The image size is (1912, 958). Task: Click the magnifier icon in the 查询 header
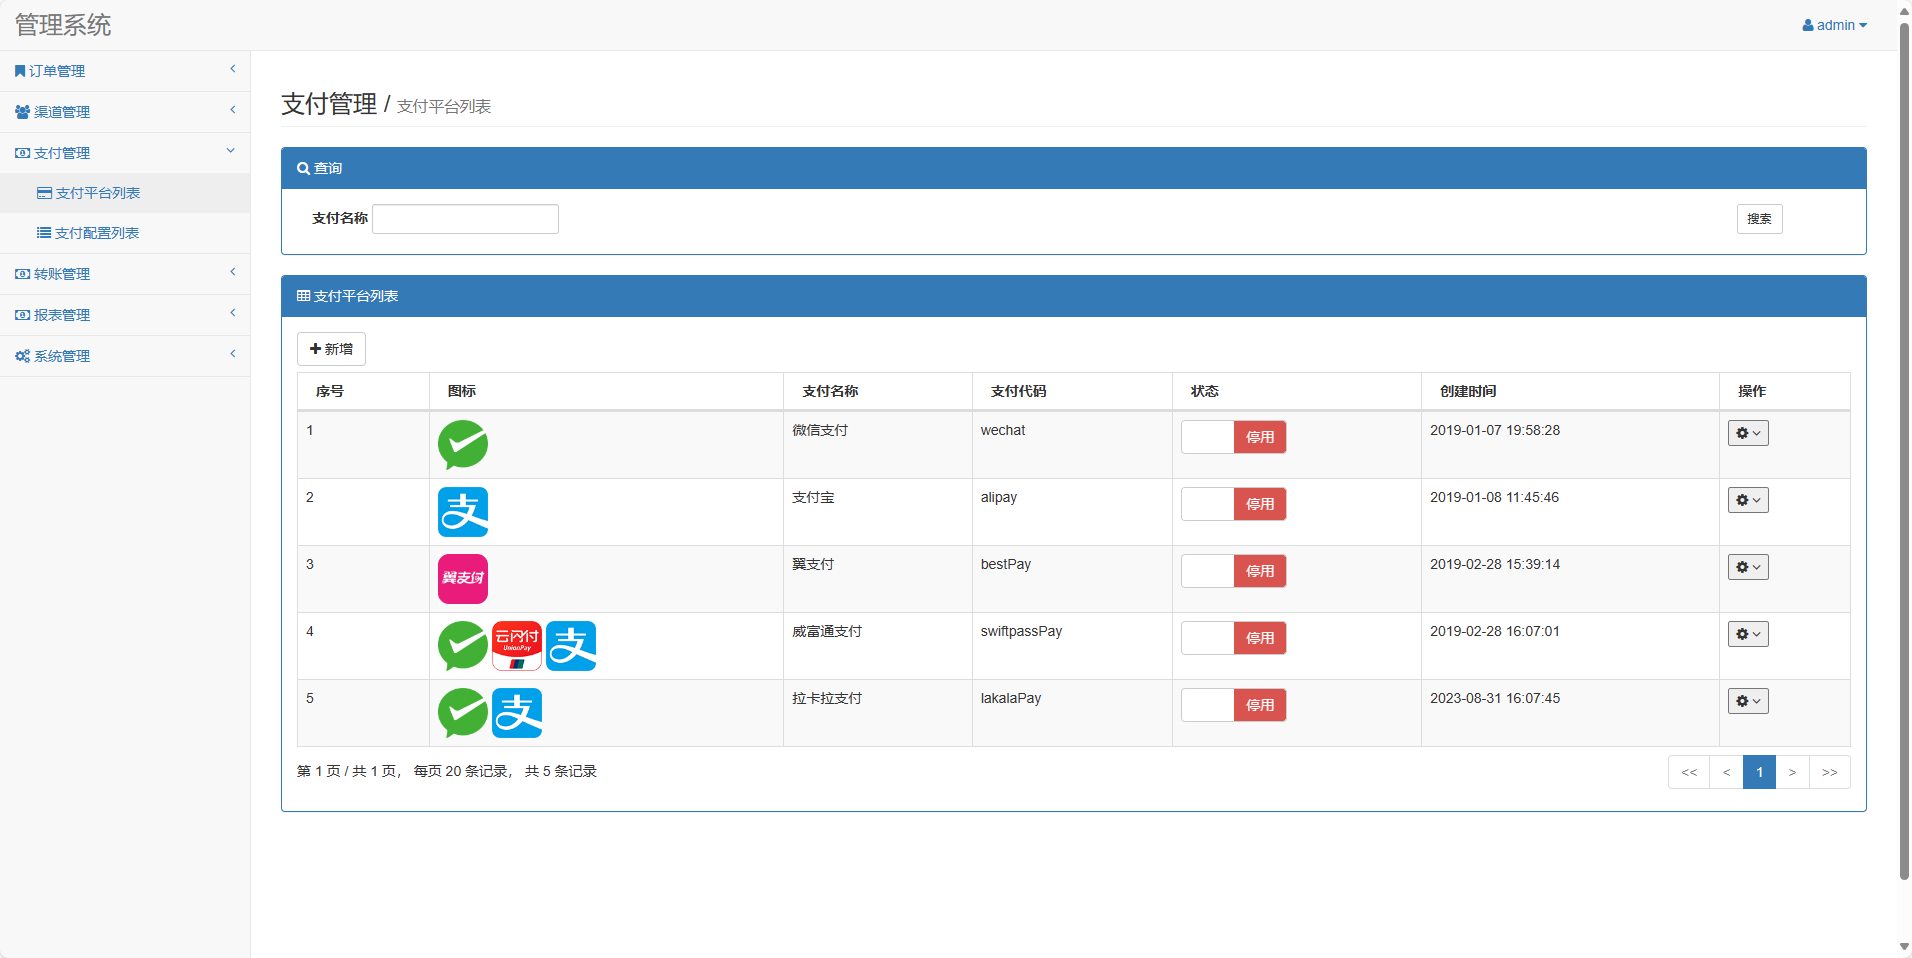[303, 168]
